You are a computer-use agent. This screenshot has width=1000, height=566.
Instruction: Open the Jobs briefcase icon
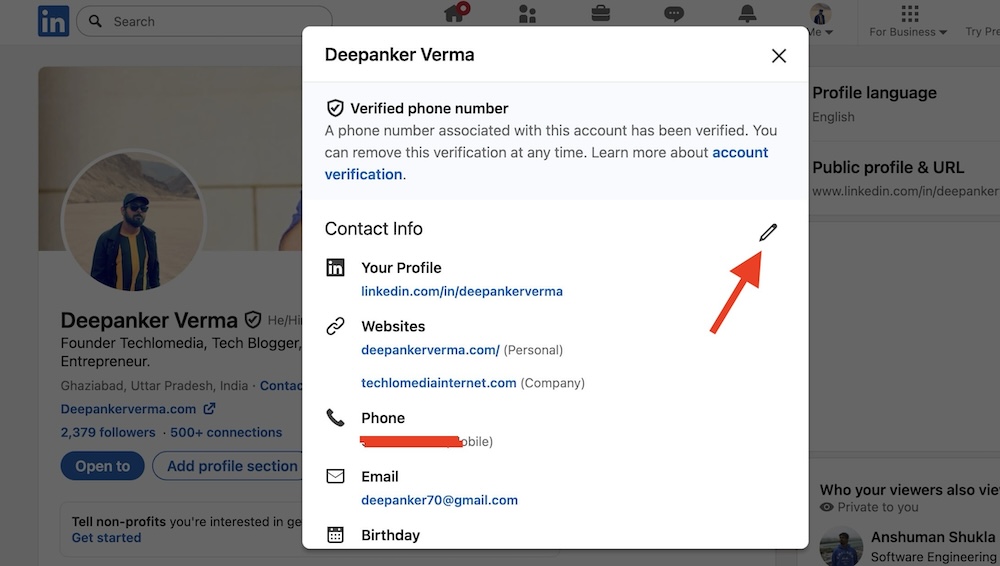(601, 13)
